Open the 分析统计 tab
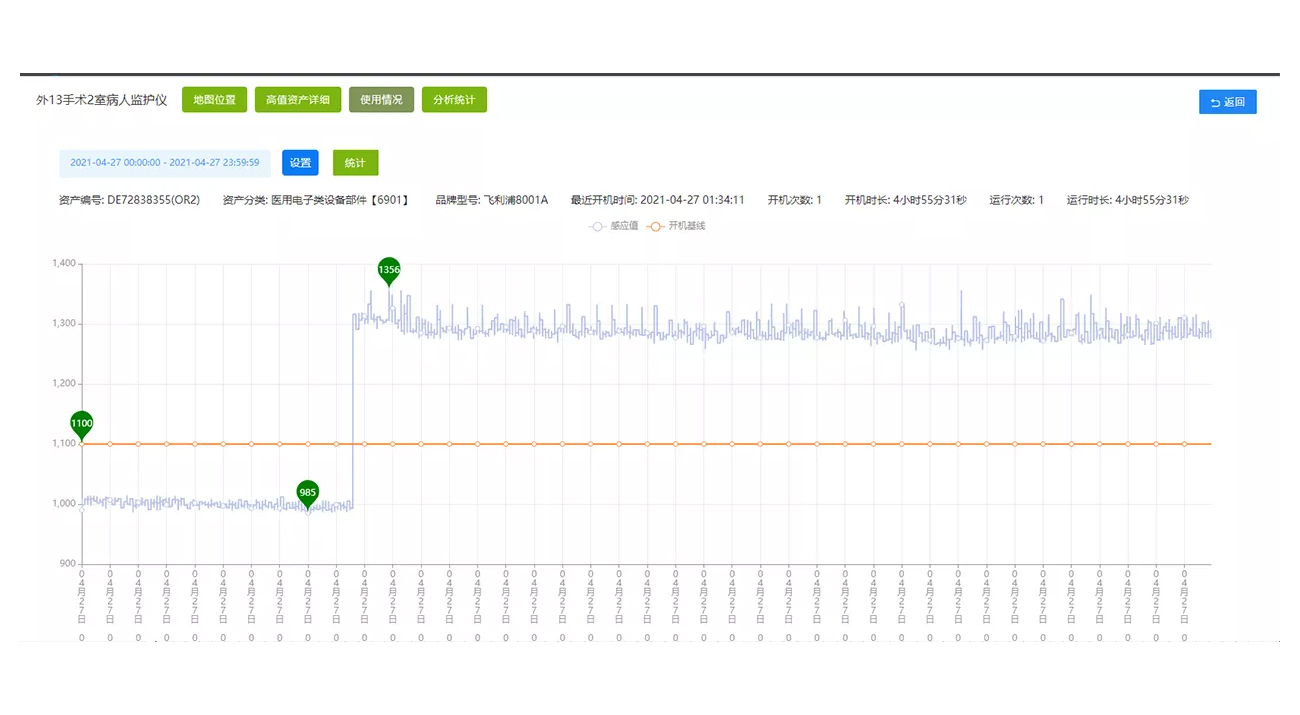 454,100
